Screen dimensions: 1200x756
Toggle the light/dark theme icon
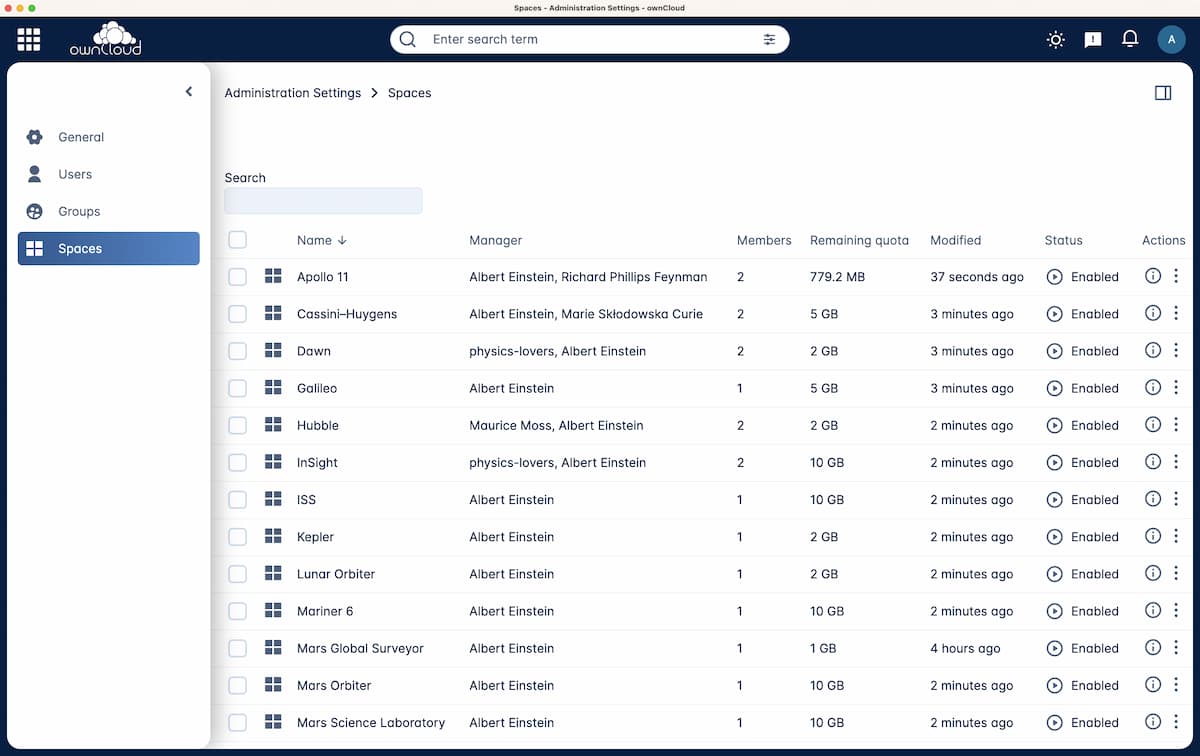1055,40
